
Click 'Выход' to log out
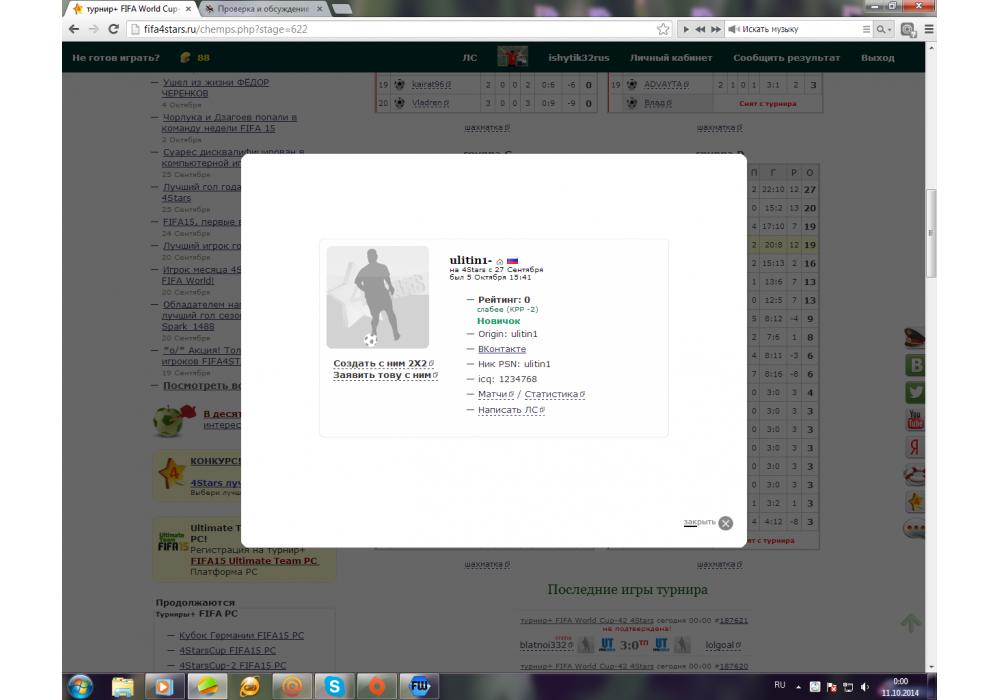[878, 57]
